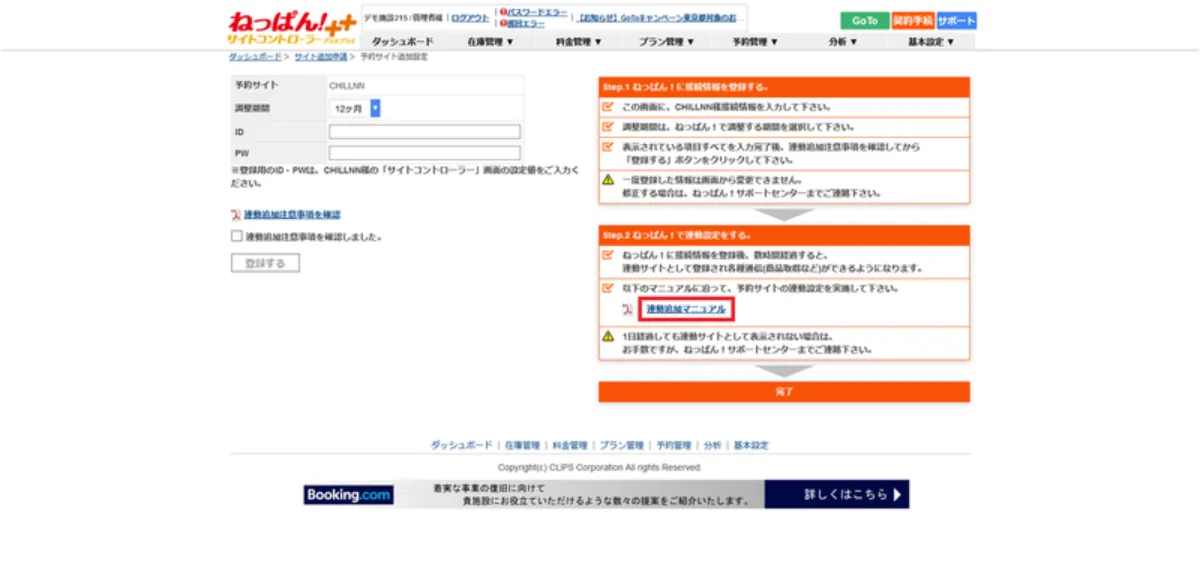Click the footer 基本設定 link
Image resolution: width=1200 pixels, height=565 pixels.
751,445
